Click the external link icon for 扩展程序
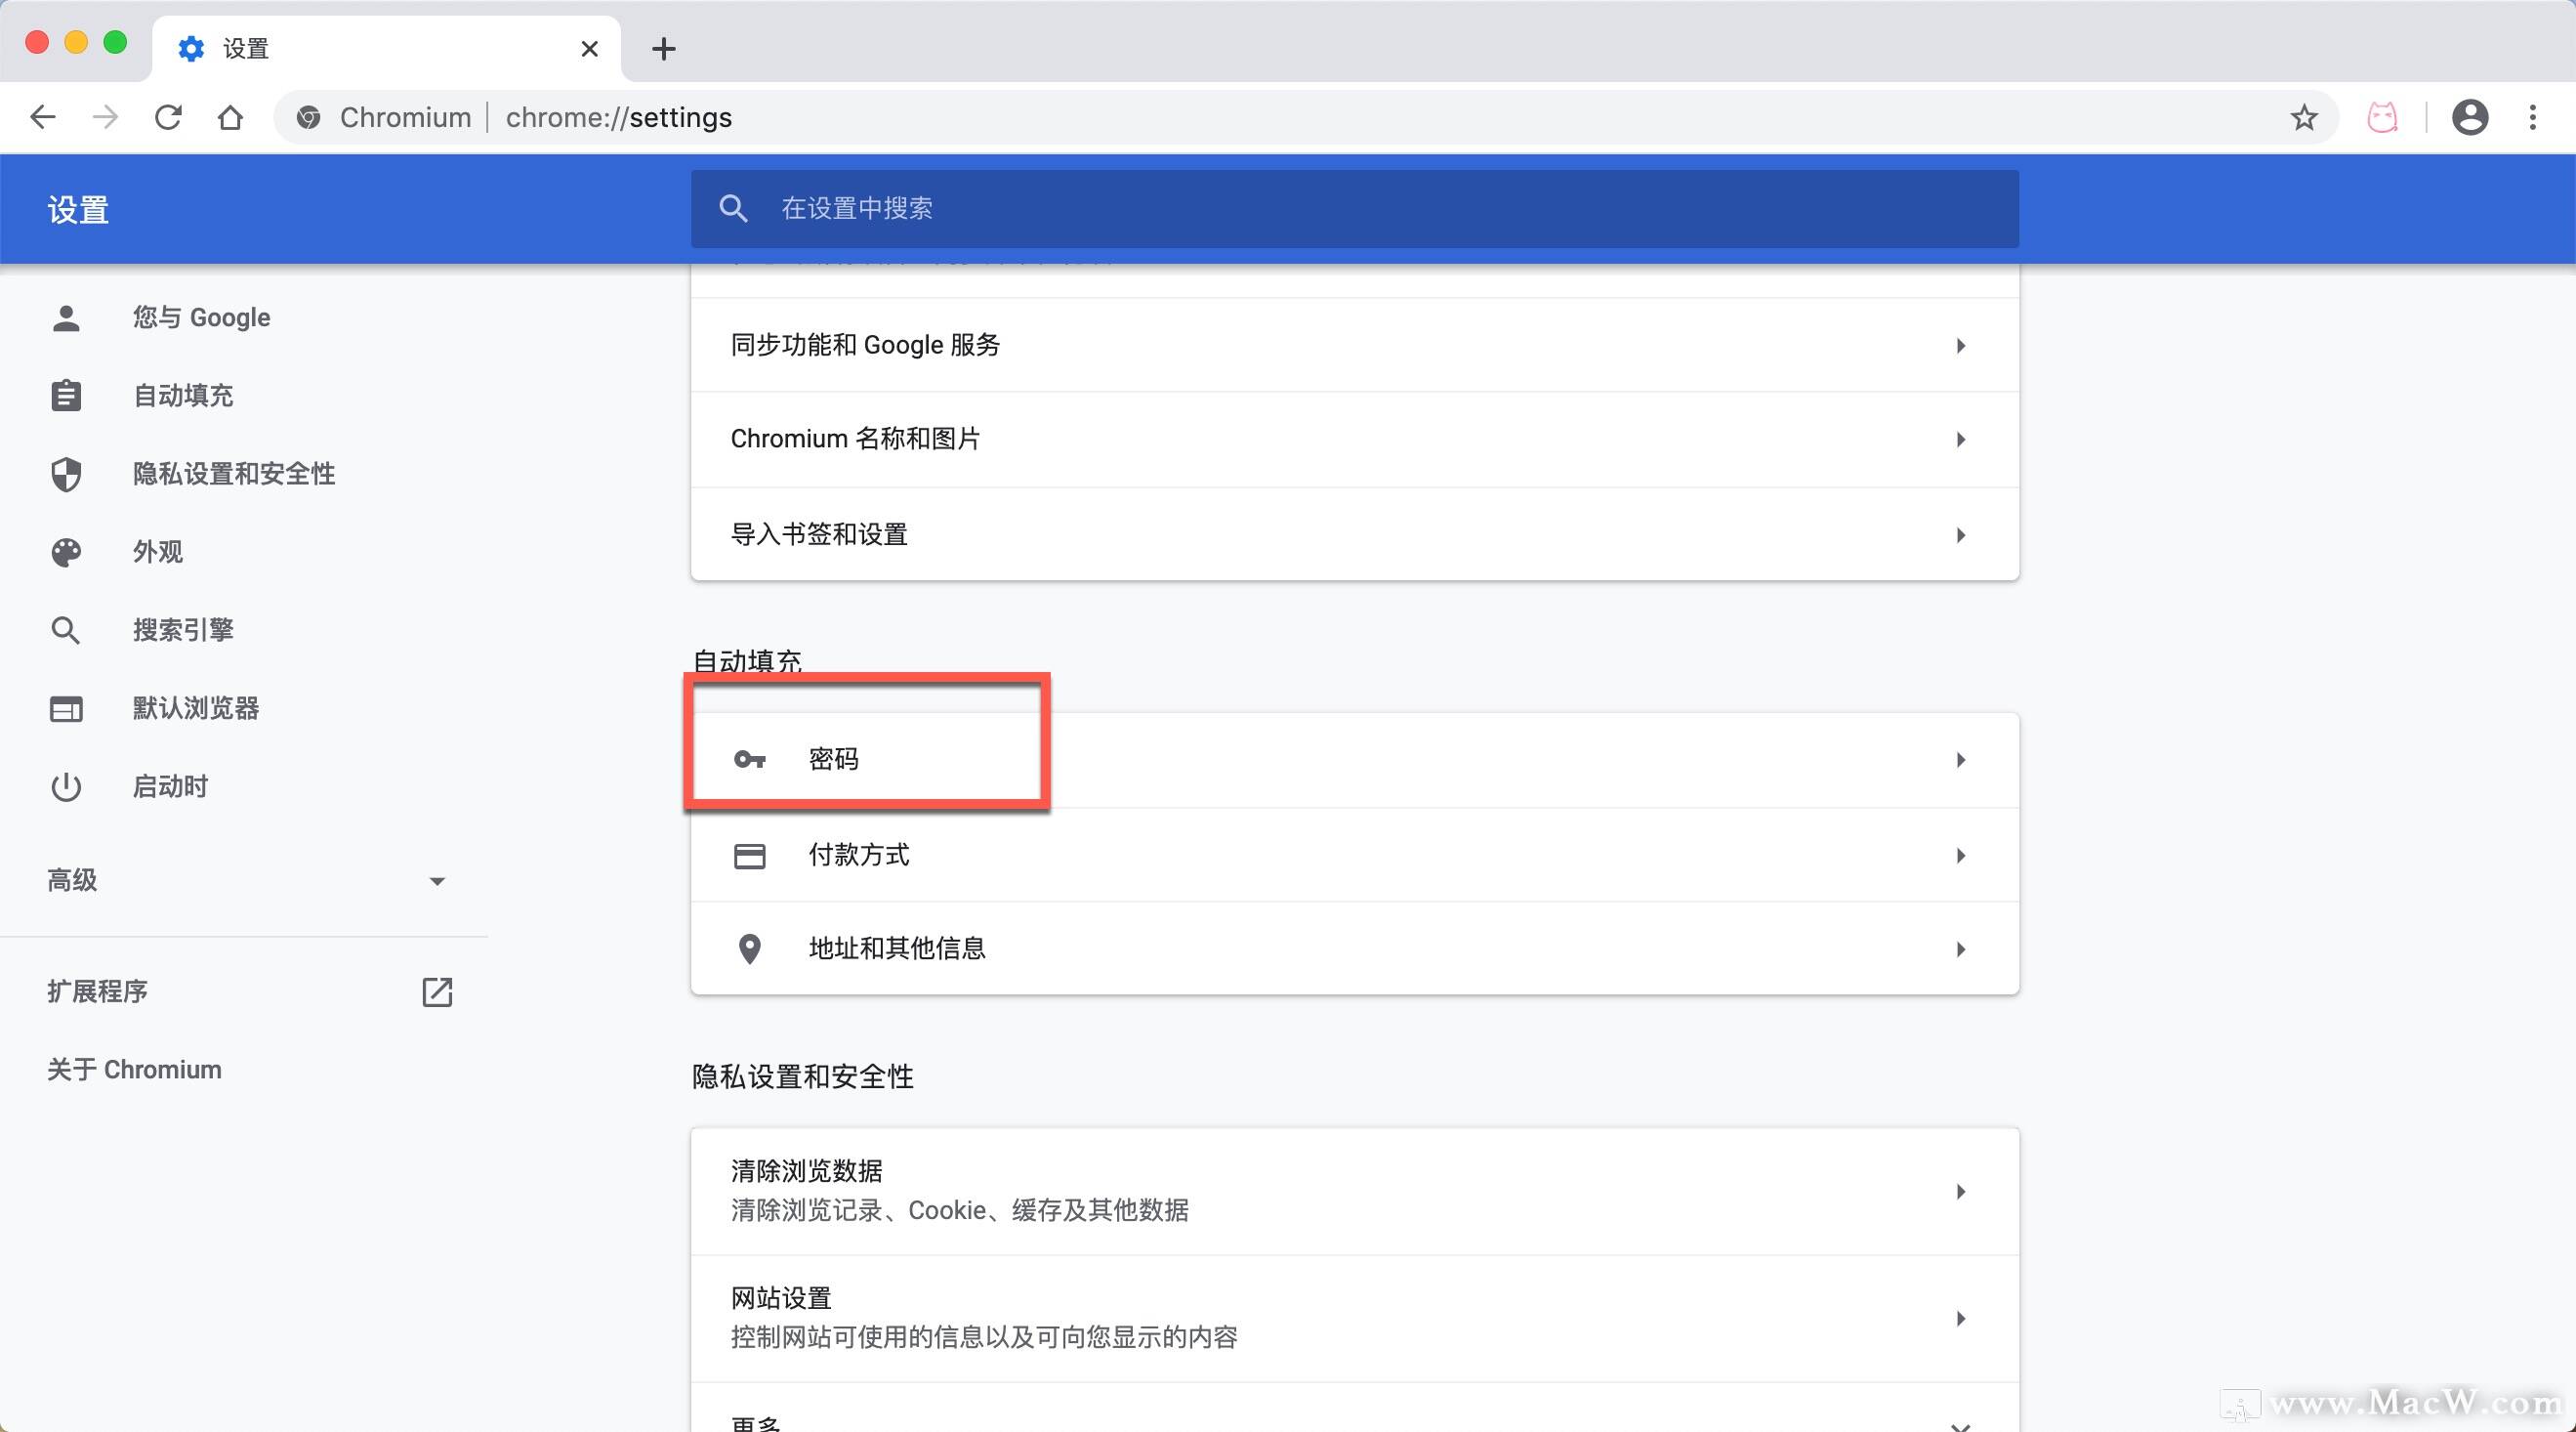The height and width of the screenshot is (1432, 2576). pyautogui.click(x=437, y=992)
